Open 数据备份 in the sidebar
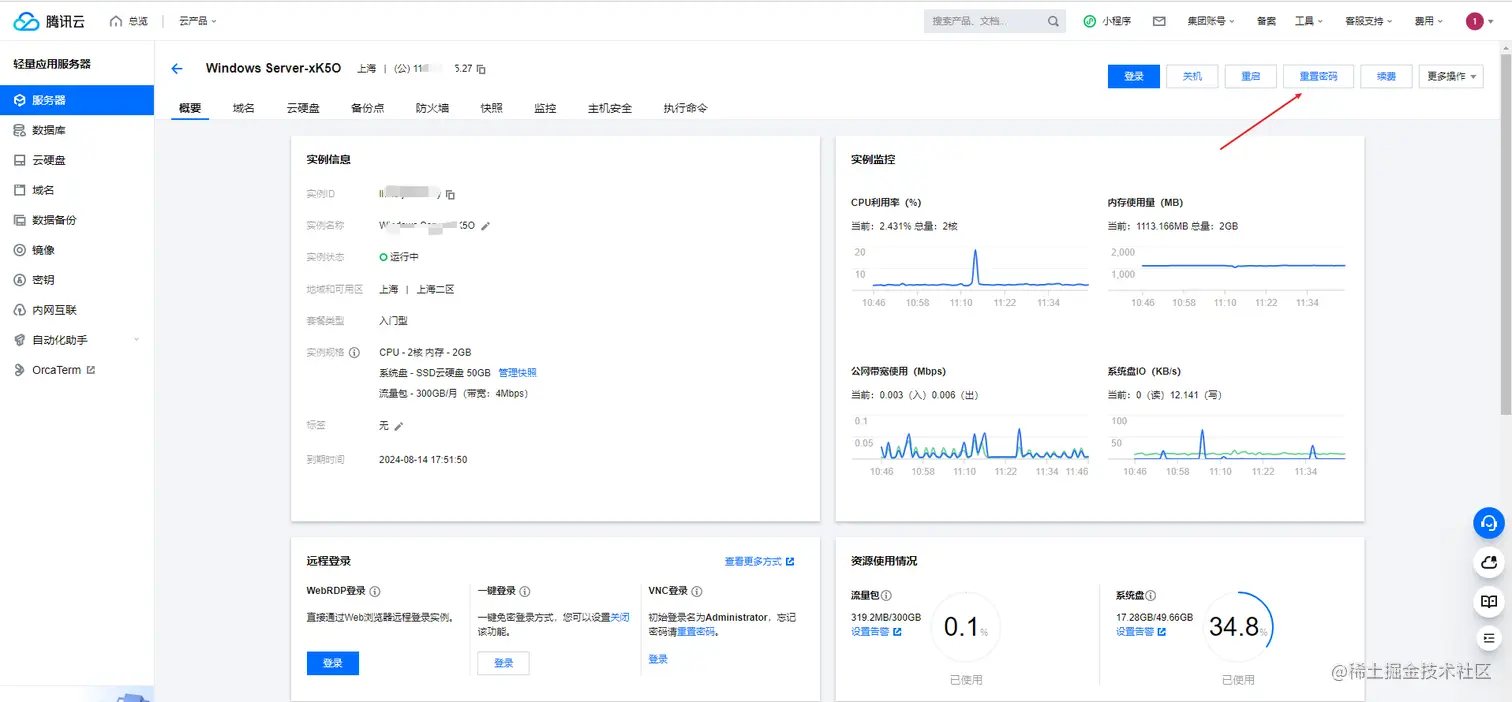 [77, 220]
